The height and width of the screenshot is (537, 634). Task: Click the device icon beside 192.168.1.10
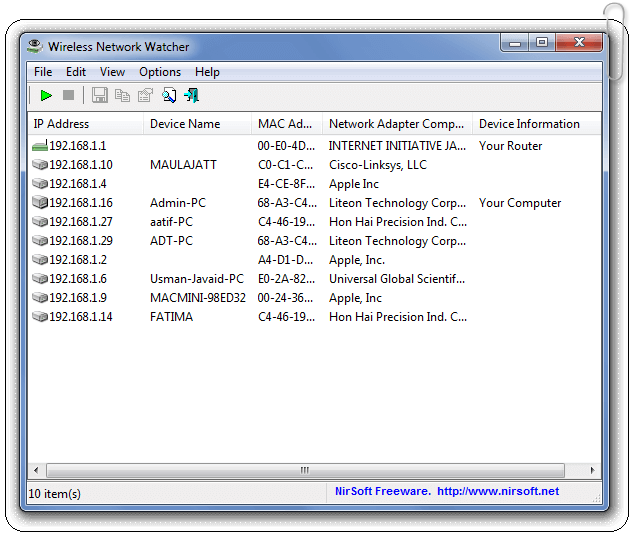click(40, 165)
